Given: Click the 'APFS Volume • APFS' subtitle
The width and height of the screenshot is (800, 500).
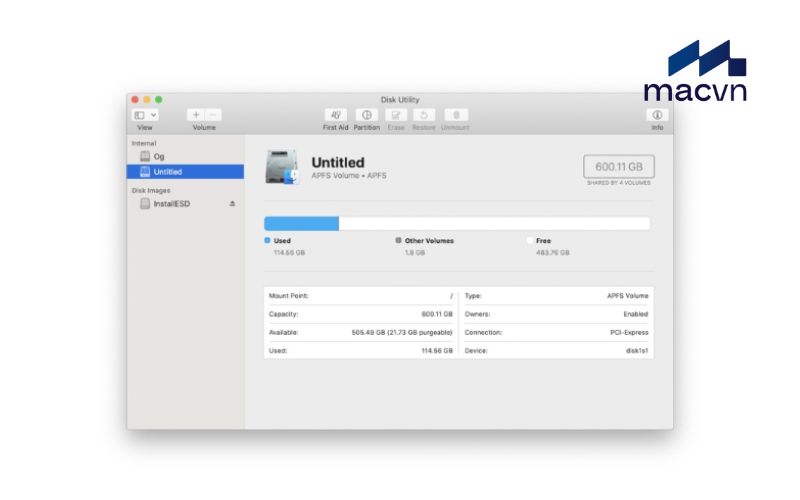Looking at the screenshot, I should point(349,176).
